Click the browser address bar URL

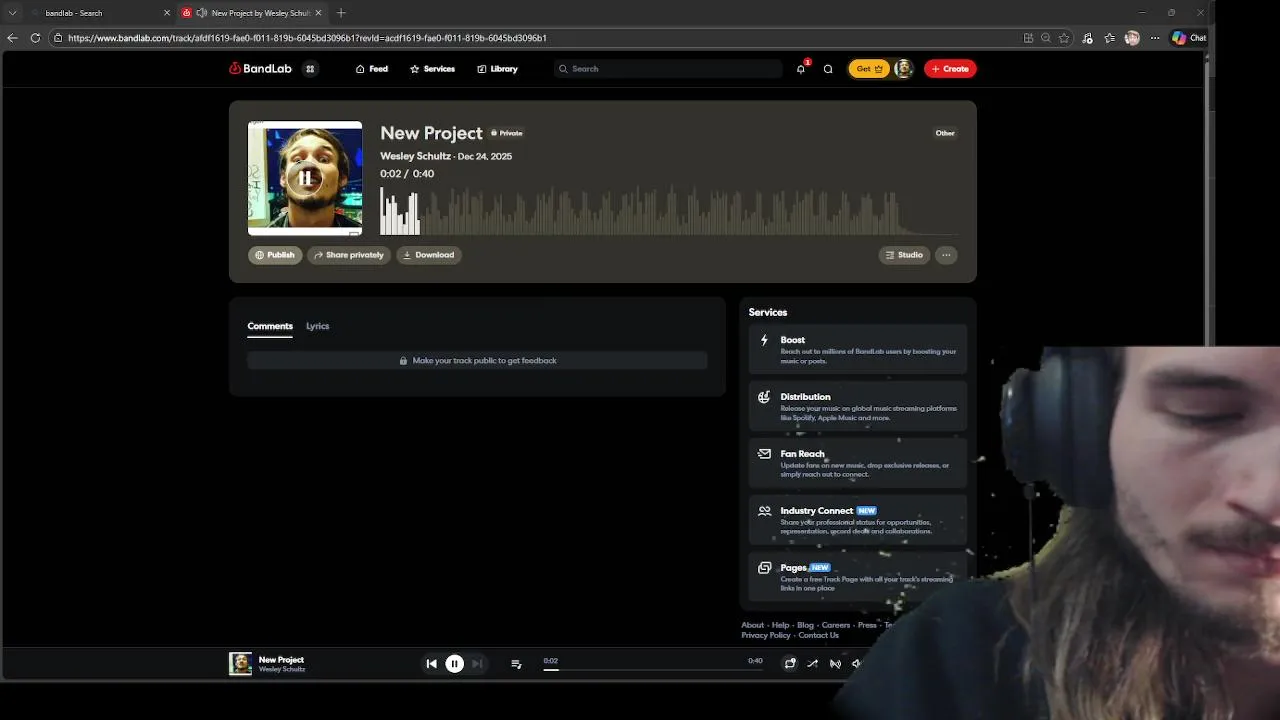[x=307, y=38]
